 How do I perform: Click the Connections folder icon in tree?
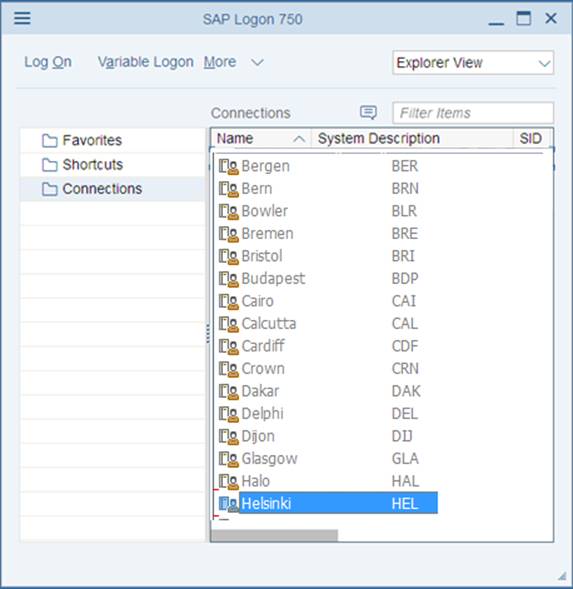tap(50, 189)
